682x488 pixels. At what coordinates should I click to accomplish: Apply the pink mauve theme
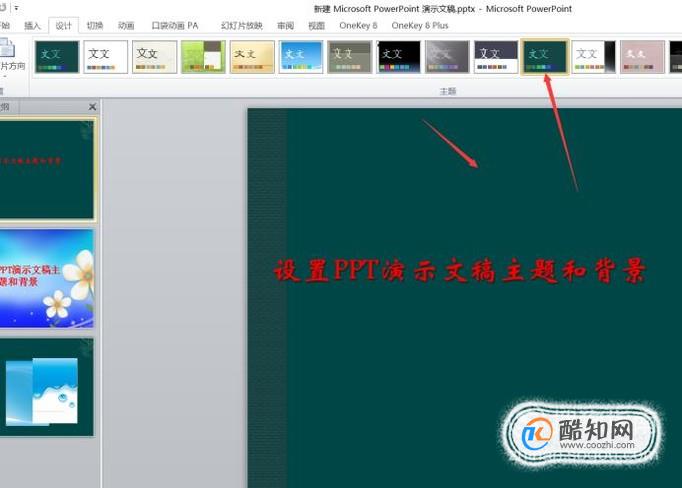[642, 57]
